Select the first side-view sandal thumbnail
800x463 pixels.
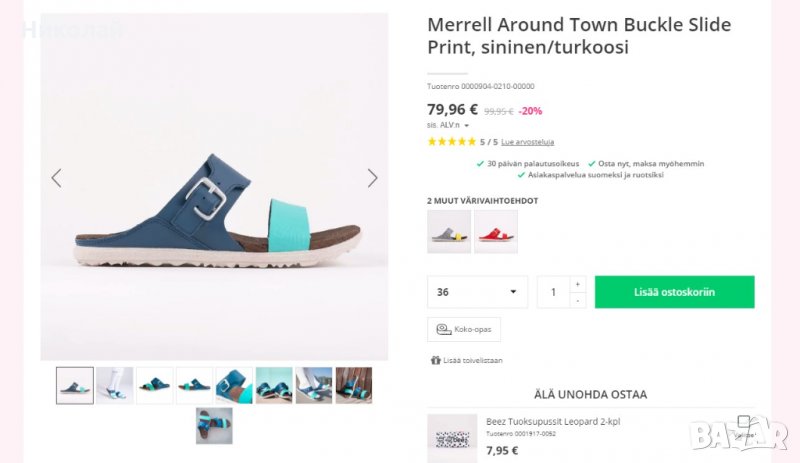click(75, 385)
